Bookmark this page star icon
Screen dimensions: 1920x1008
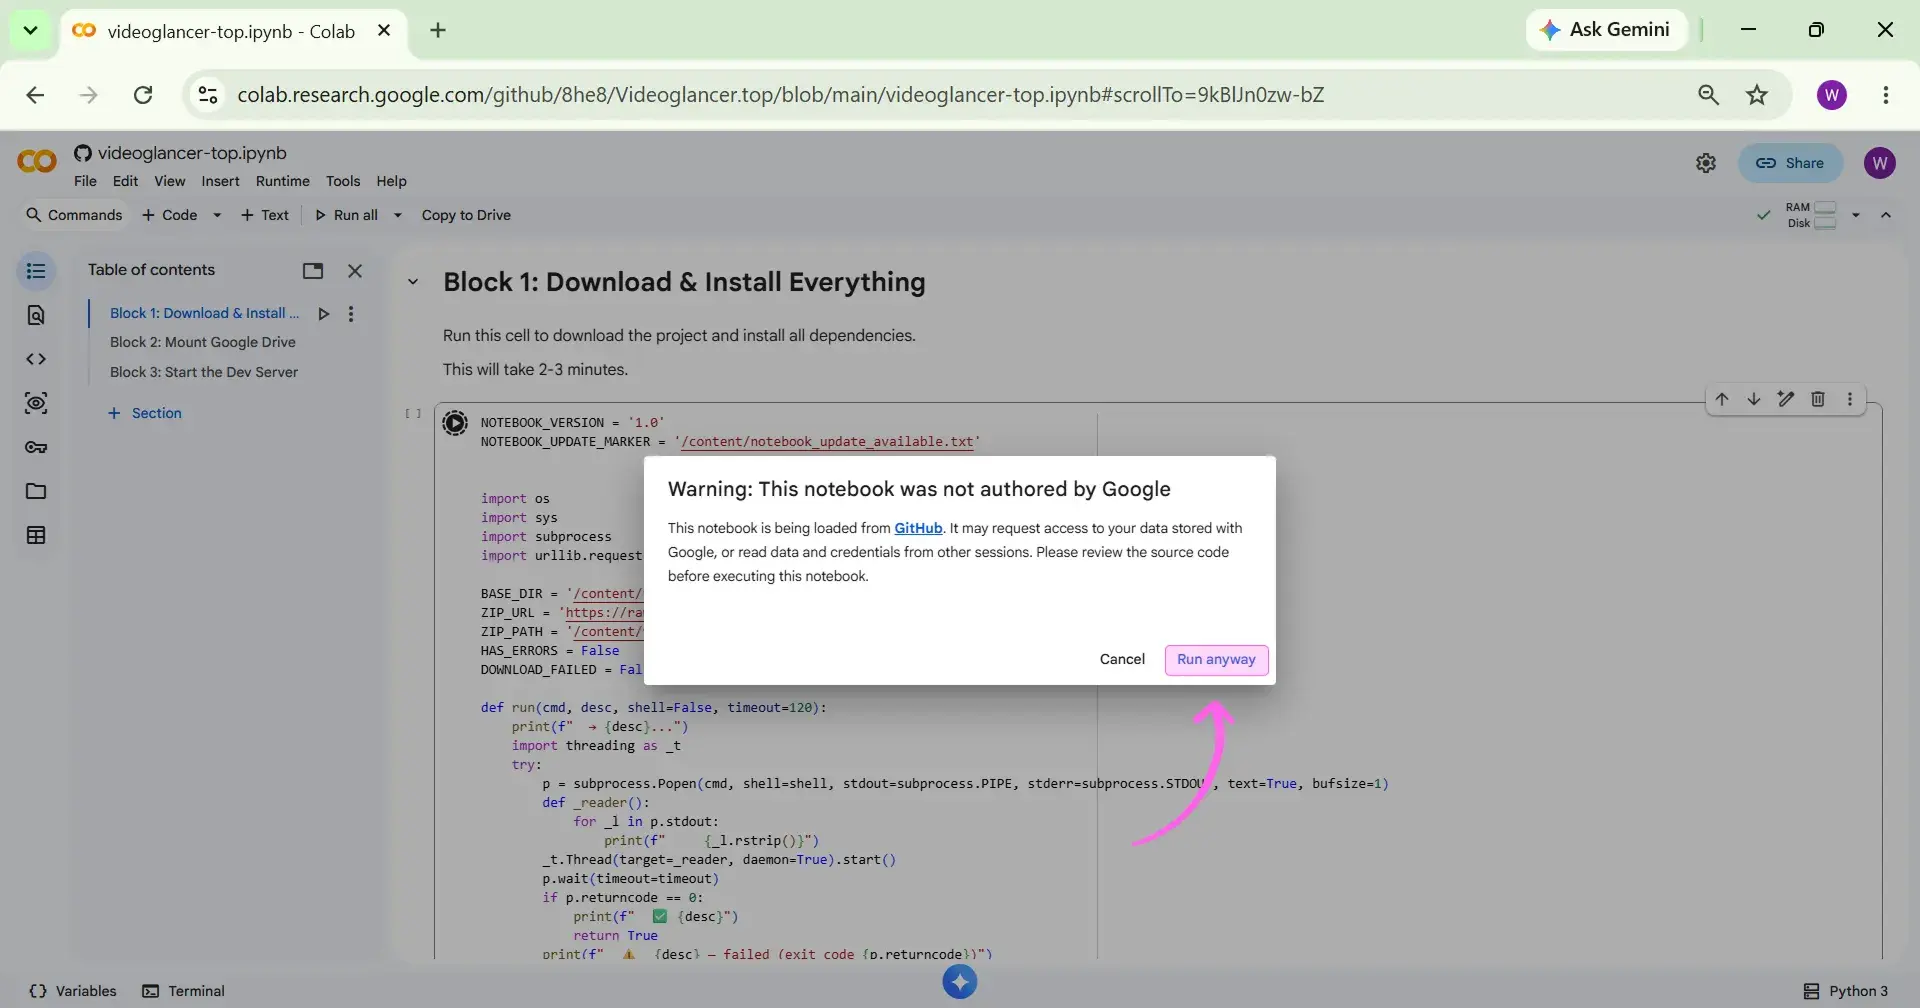click(x=1757, y=95)
